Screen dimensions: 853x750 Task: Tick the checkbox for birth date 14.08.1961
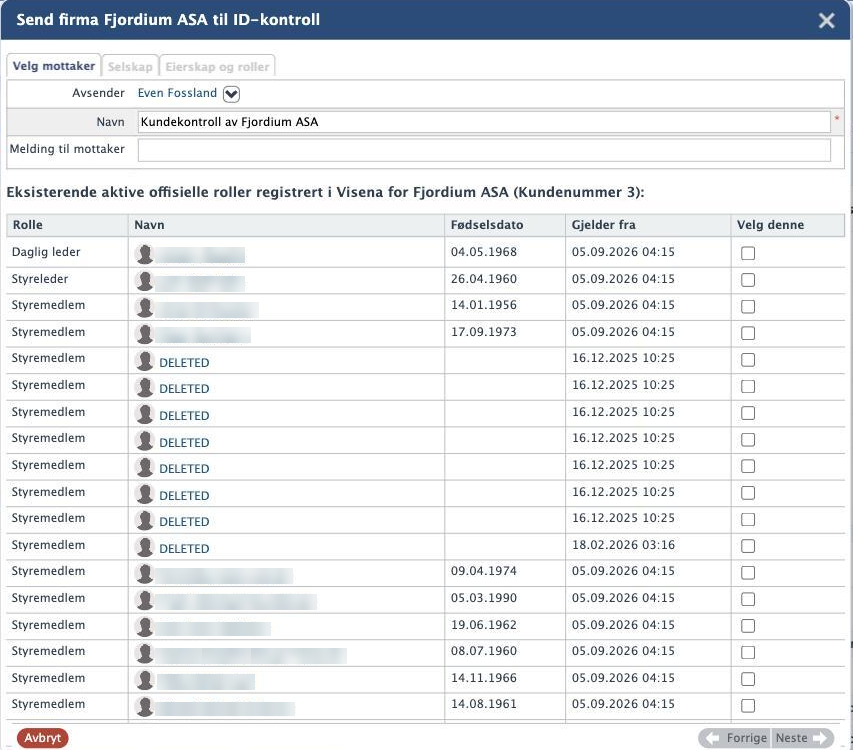748,706
